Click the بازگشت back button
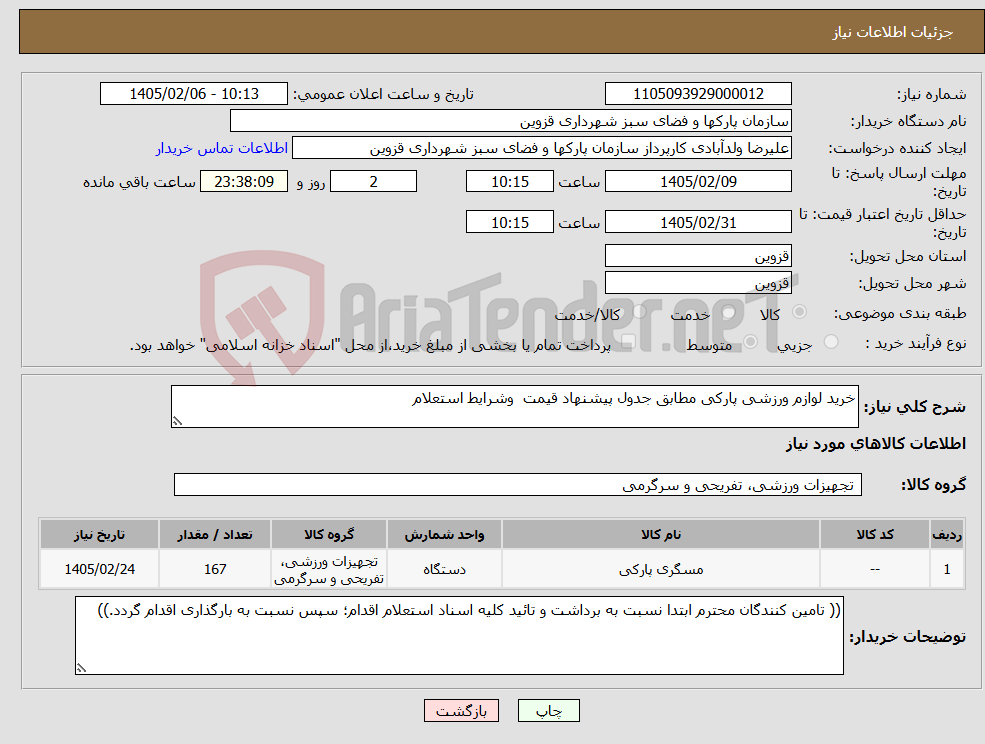The image size is (985, 744). (x=461, y=711)
